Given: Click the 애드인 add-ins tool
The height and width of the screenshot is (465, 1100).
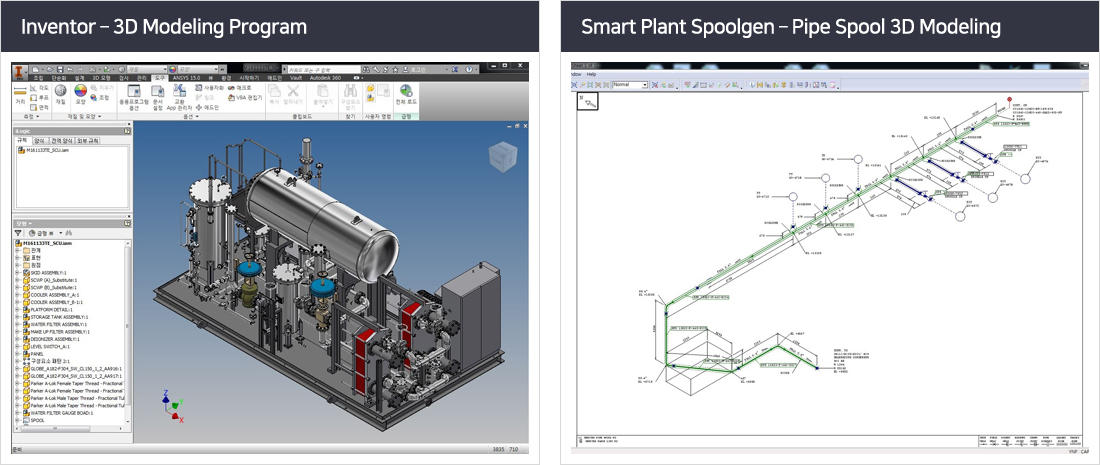Looking at the screenshot, I should pos(208,107).
